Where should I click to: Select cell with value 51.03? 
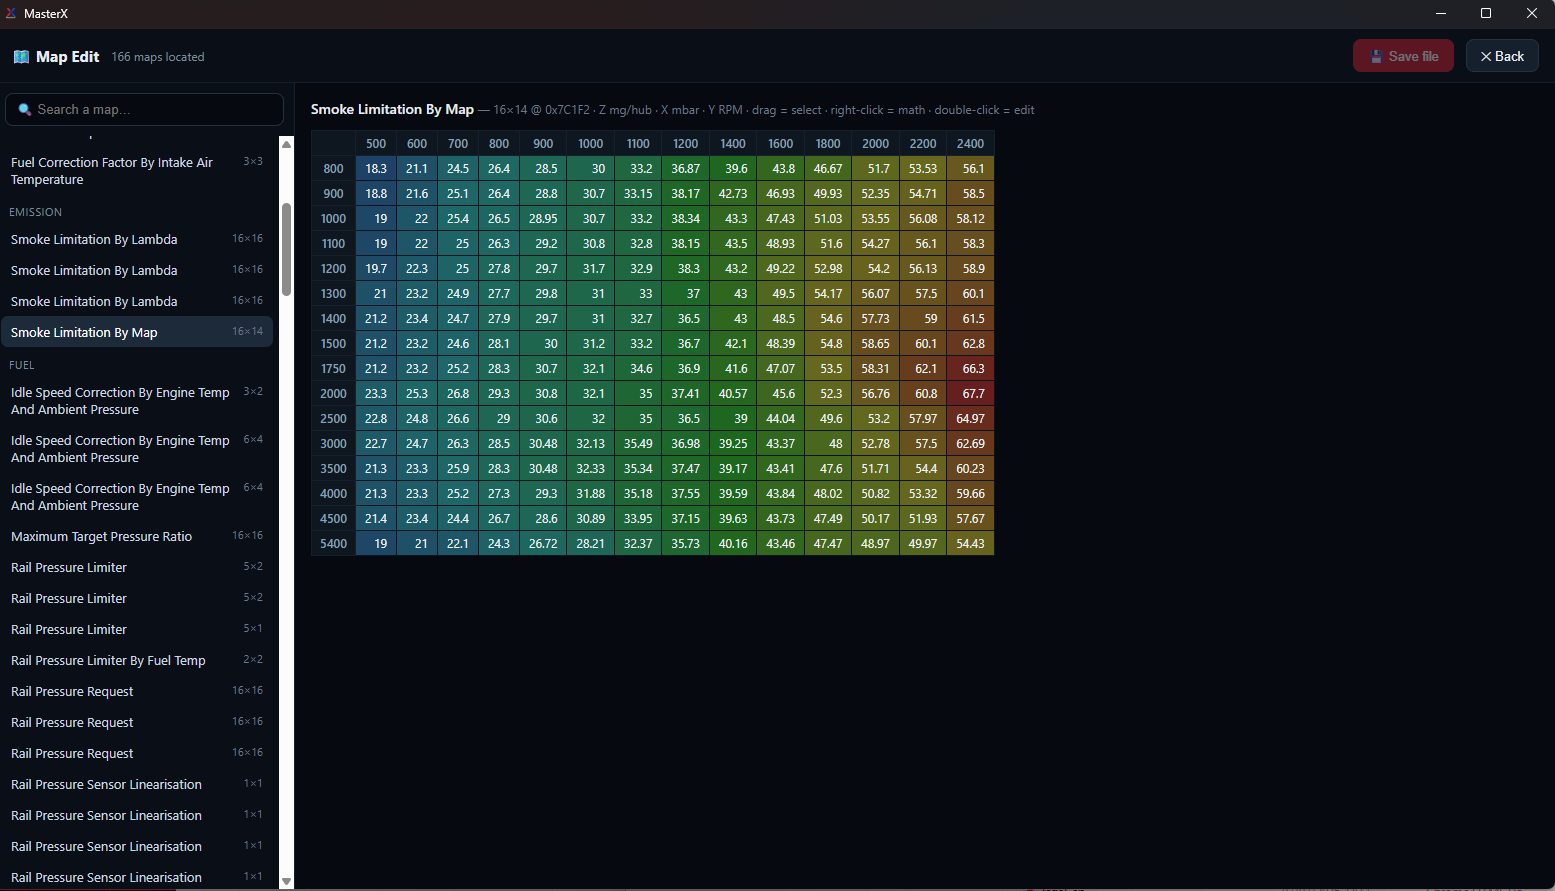[x=828, y=219]
